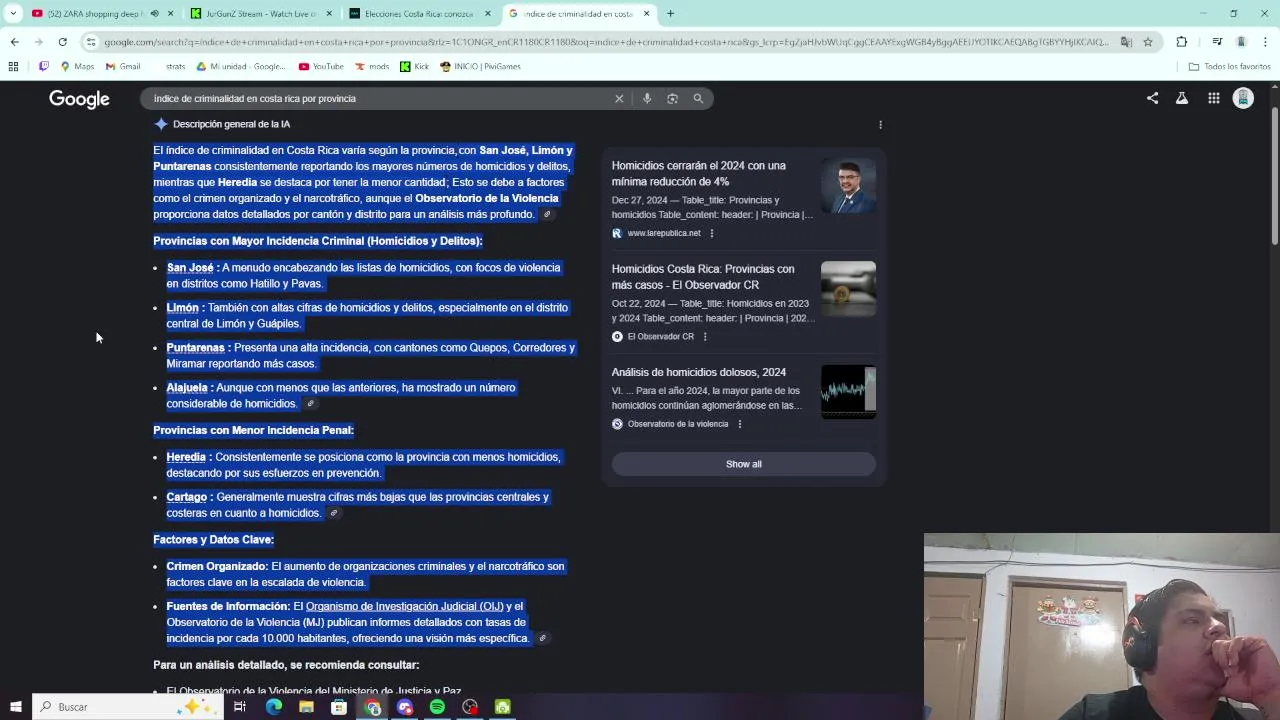Open the Kick bookmark

tap(415, 66)
